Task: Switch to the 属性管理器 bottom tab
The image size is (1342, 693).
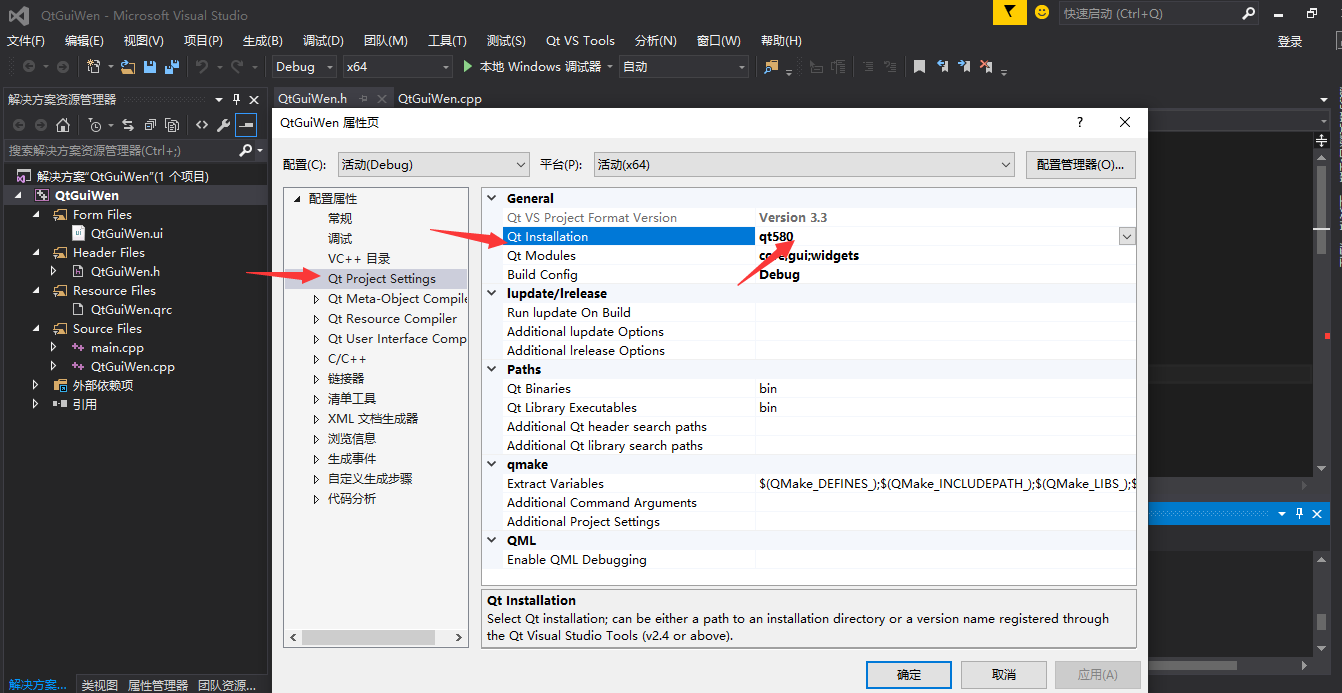Action: click(x=158, y=685)
